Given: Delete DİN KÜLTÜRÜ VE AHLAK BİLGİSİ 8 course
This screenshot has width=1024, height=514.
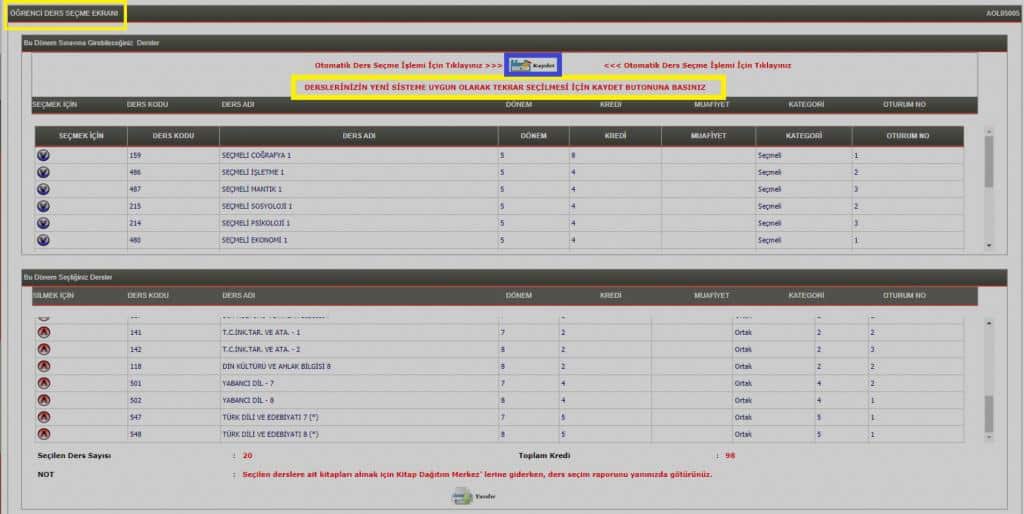Looking at the screenshot, I should pyautogui.click(x=43, y=366).
